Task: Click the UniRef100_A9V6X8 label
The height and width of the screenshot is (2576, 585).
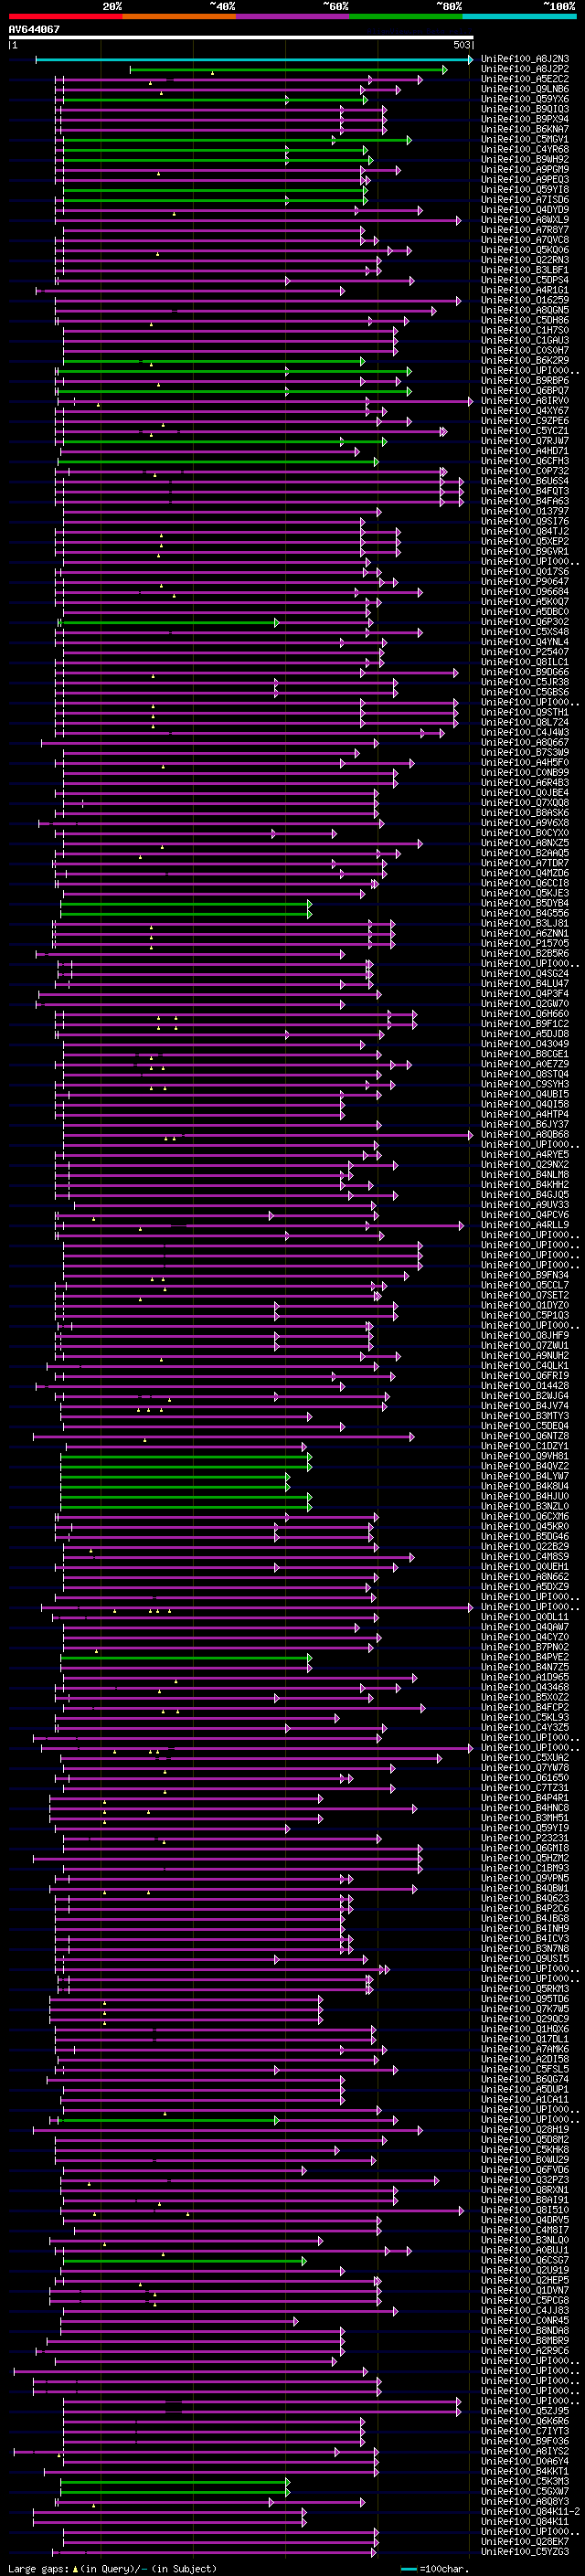Action: tap(525, 823)
